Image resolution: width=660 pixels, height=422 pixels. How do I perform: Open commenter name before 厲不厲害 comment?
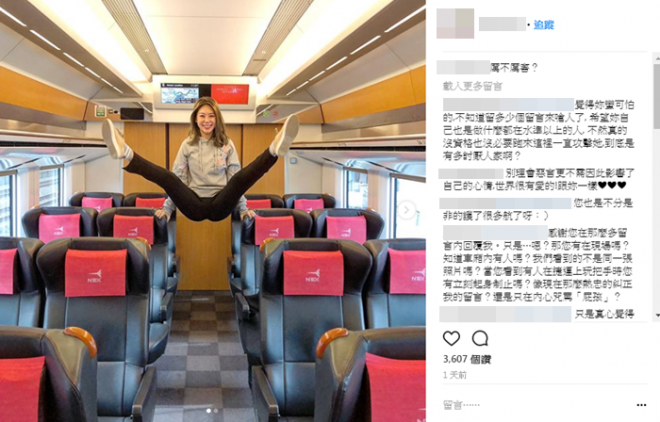463,67
